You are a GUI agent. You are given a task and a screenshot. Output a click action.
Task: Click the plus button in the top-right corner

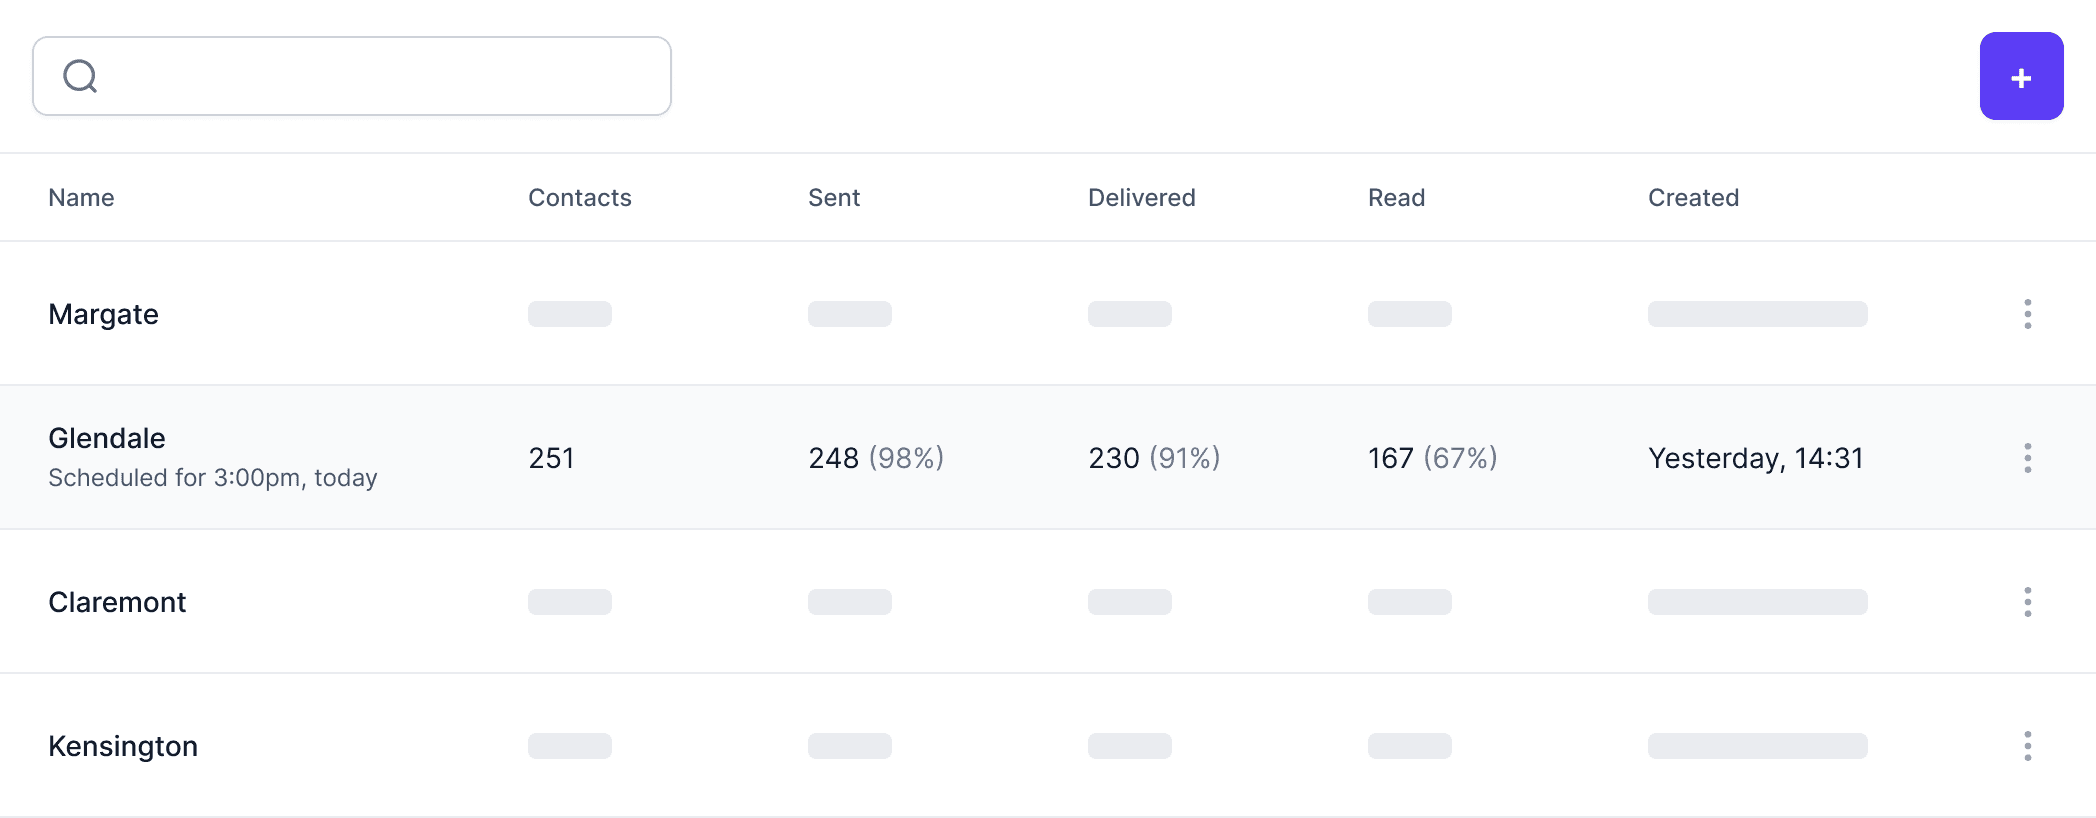(x=2021, y=75)
